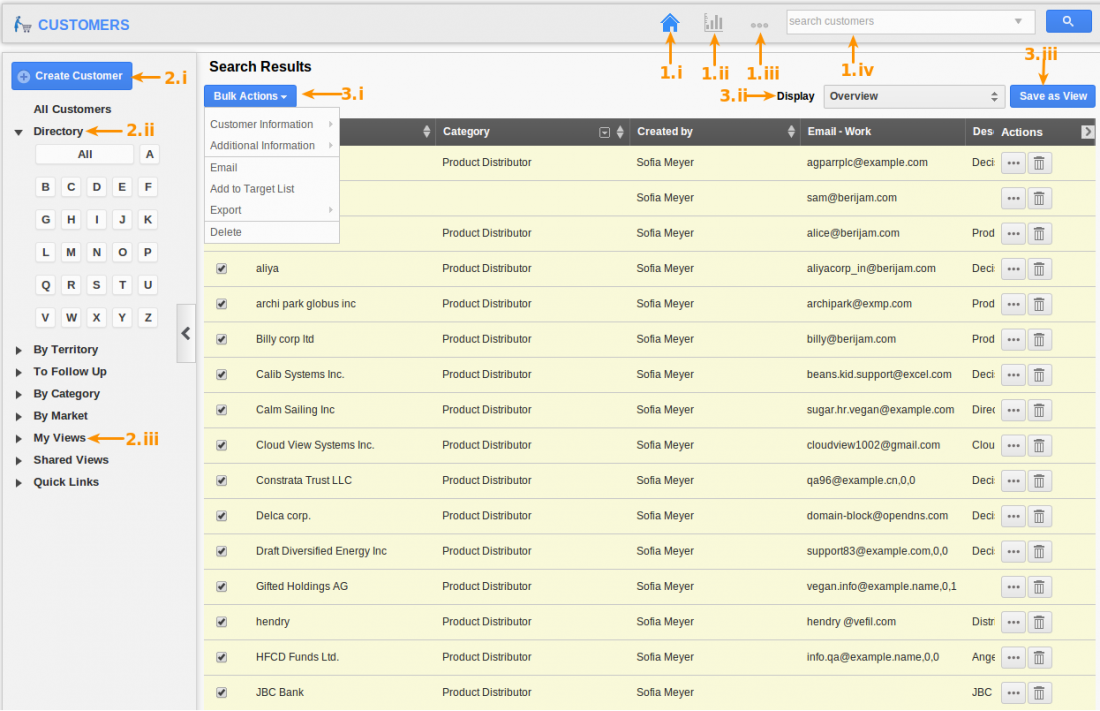Open the More options dots icon in header
1100x711 pixels.
(759, 25)
